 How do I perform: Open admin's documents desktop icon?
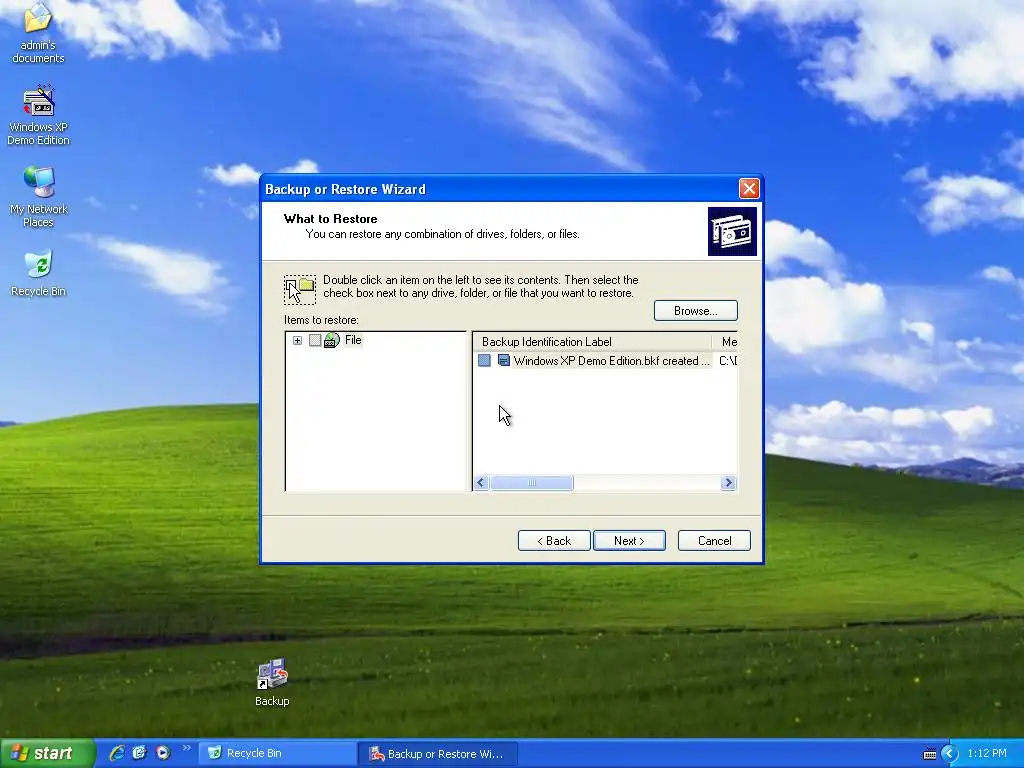tap(38, 33)
